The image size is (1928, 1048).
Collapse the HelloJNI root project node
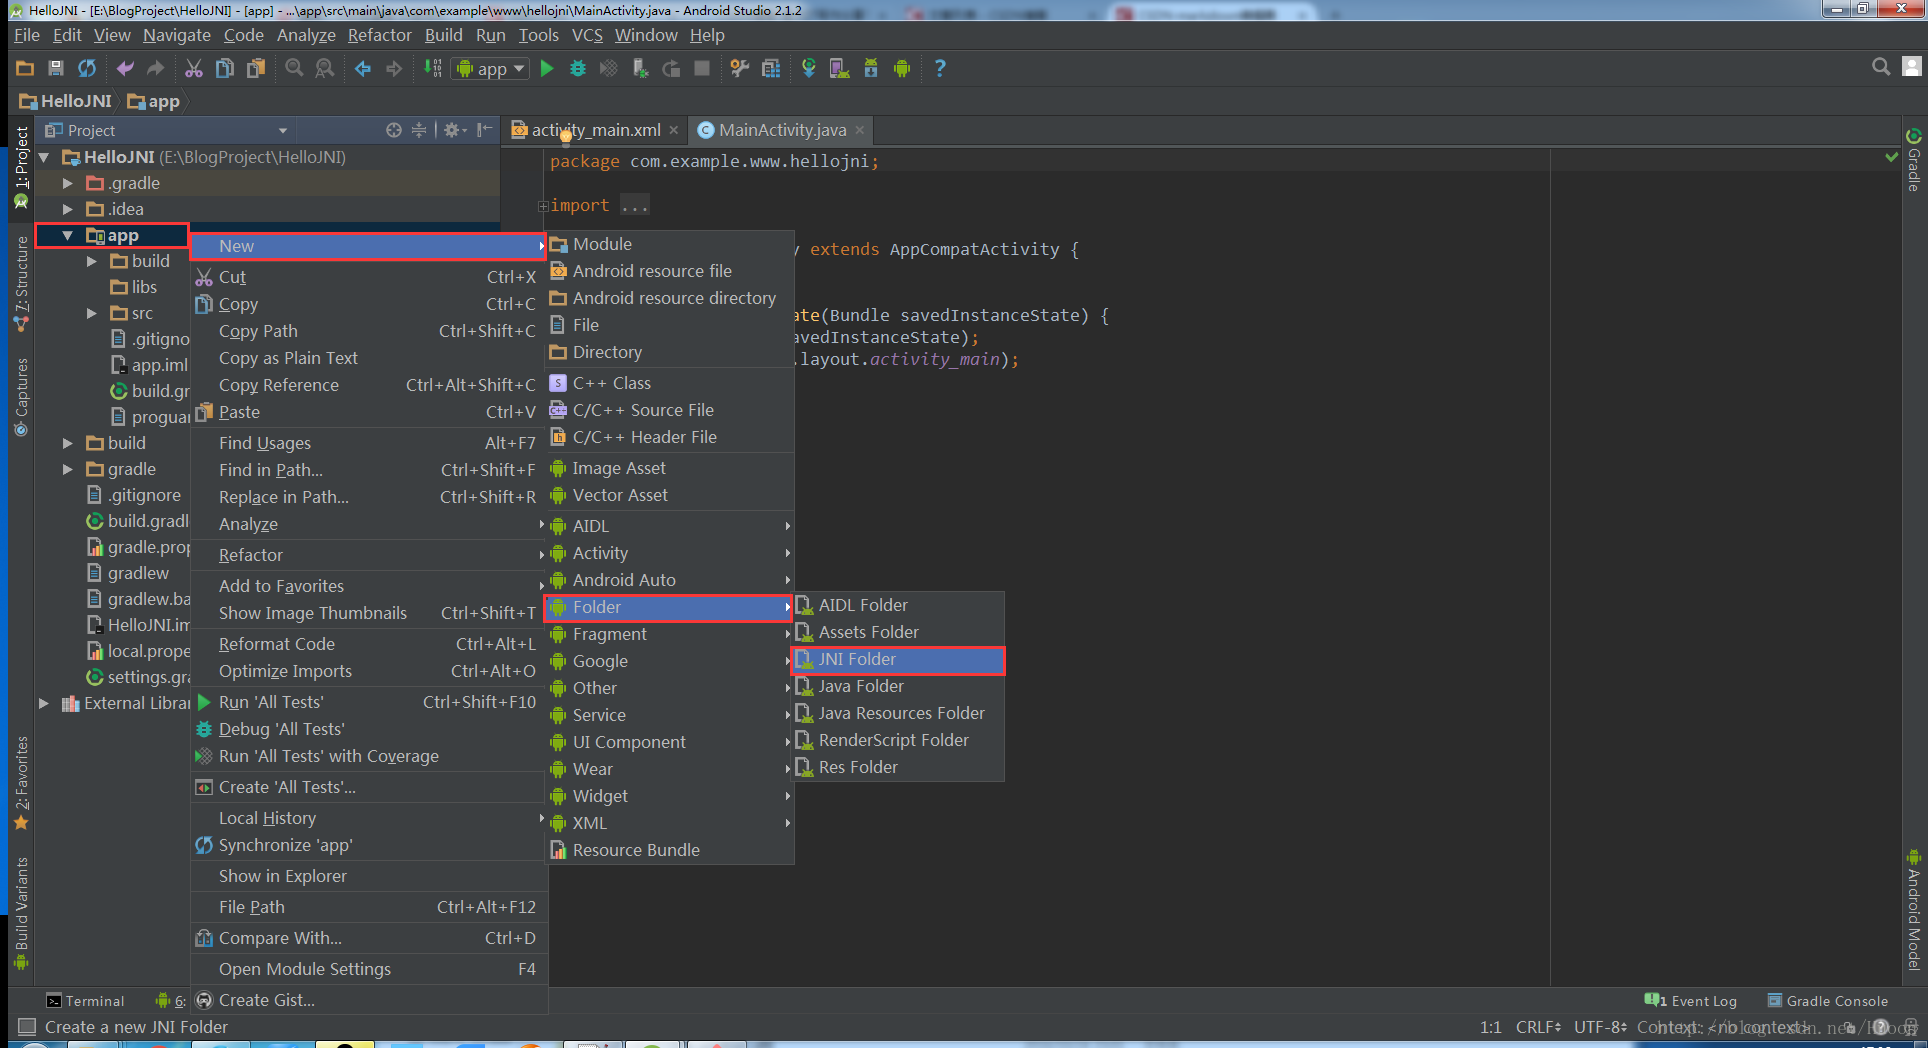[44, 157]
